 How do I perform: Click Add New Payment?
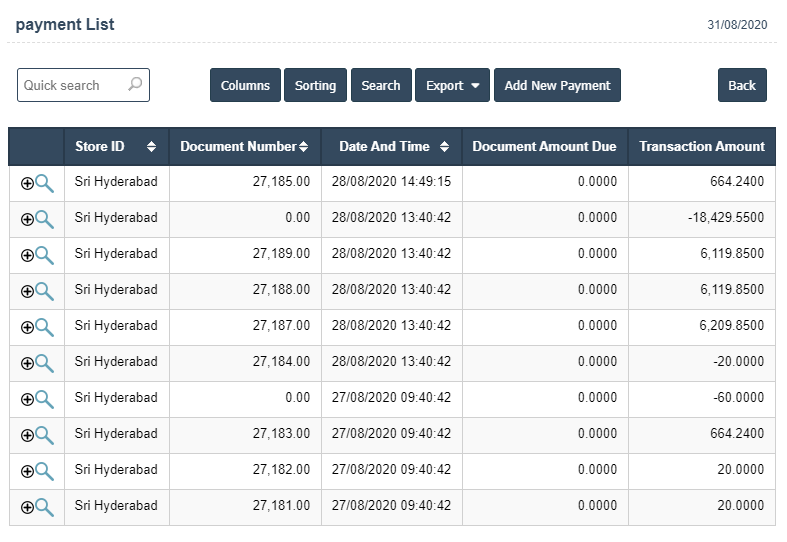(557, 86)
